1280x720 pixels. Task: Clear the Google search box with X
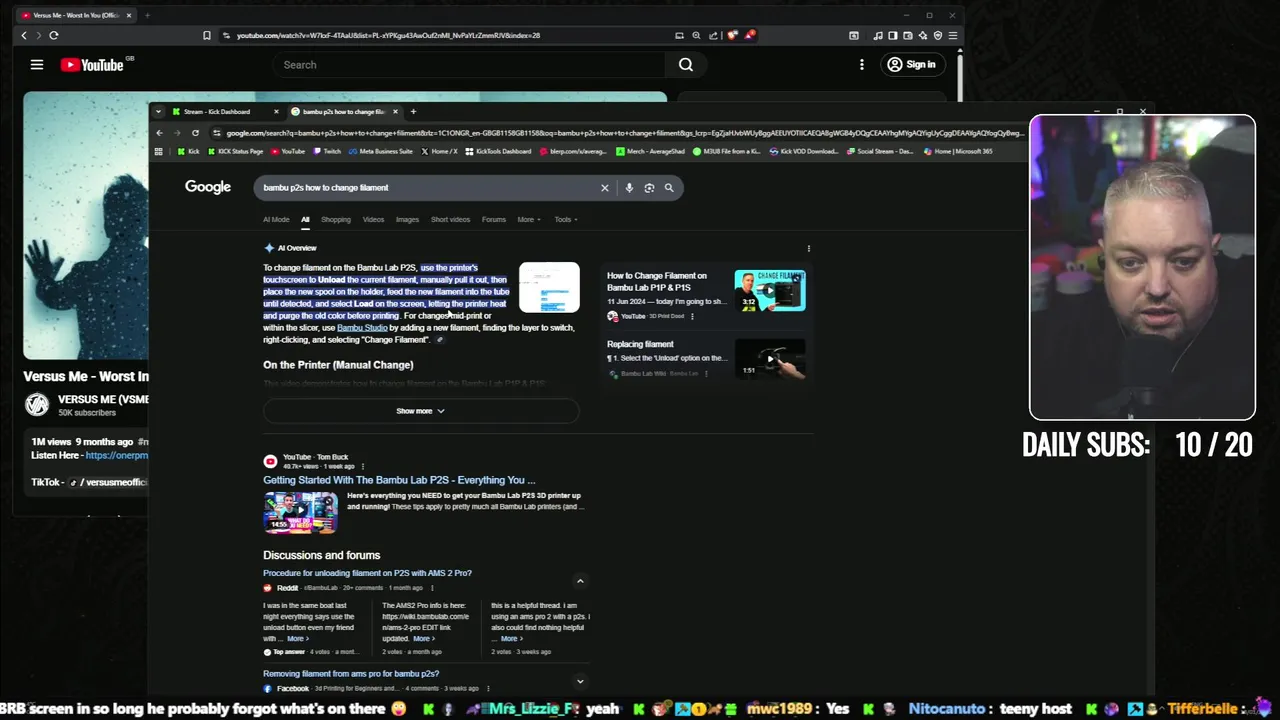(604, 188)
